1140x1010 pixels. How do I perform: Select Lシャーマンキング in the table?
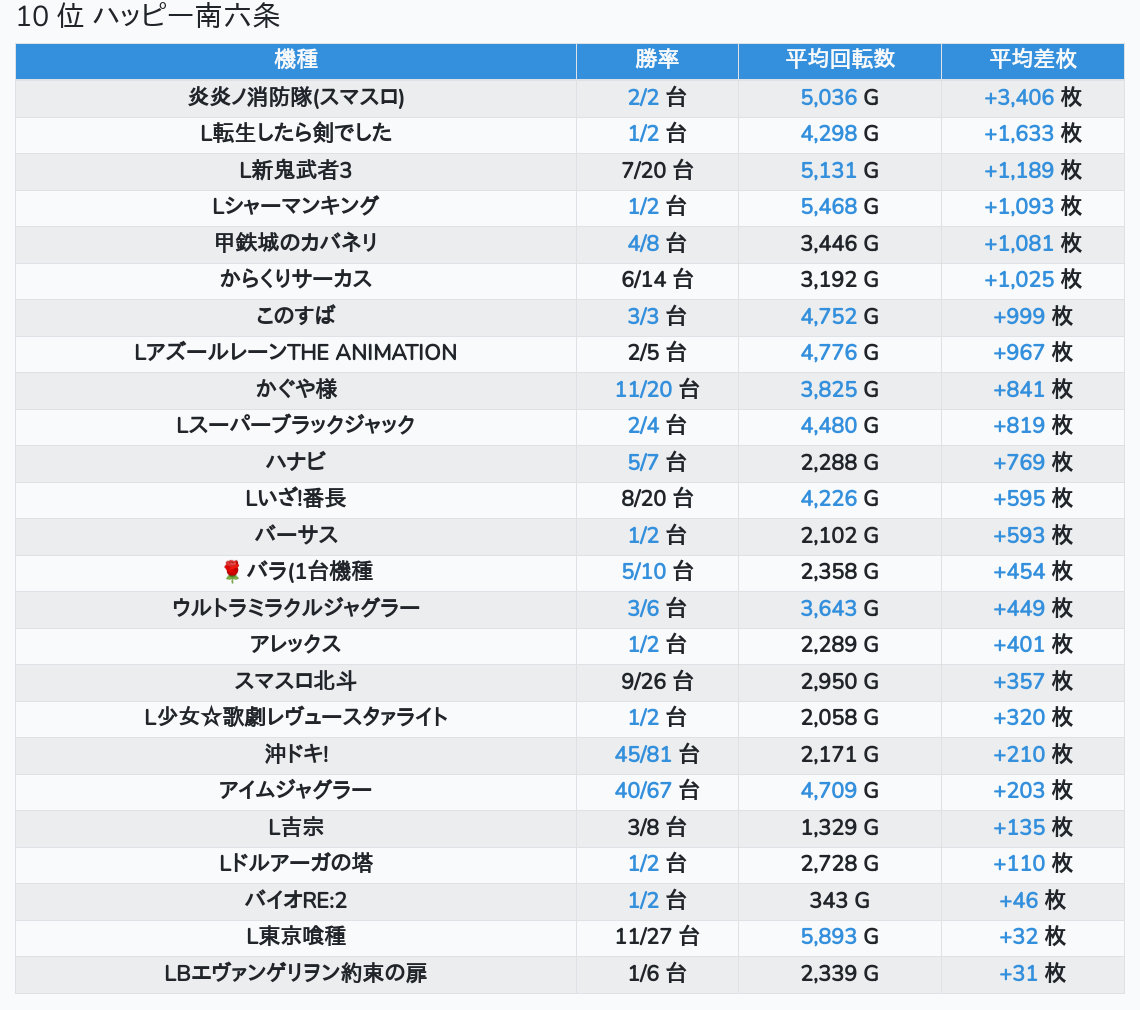click(296, 206)
